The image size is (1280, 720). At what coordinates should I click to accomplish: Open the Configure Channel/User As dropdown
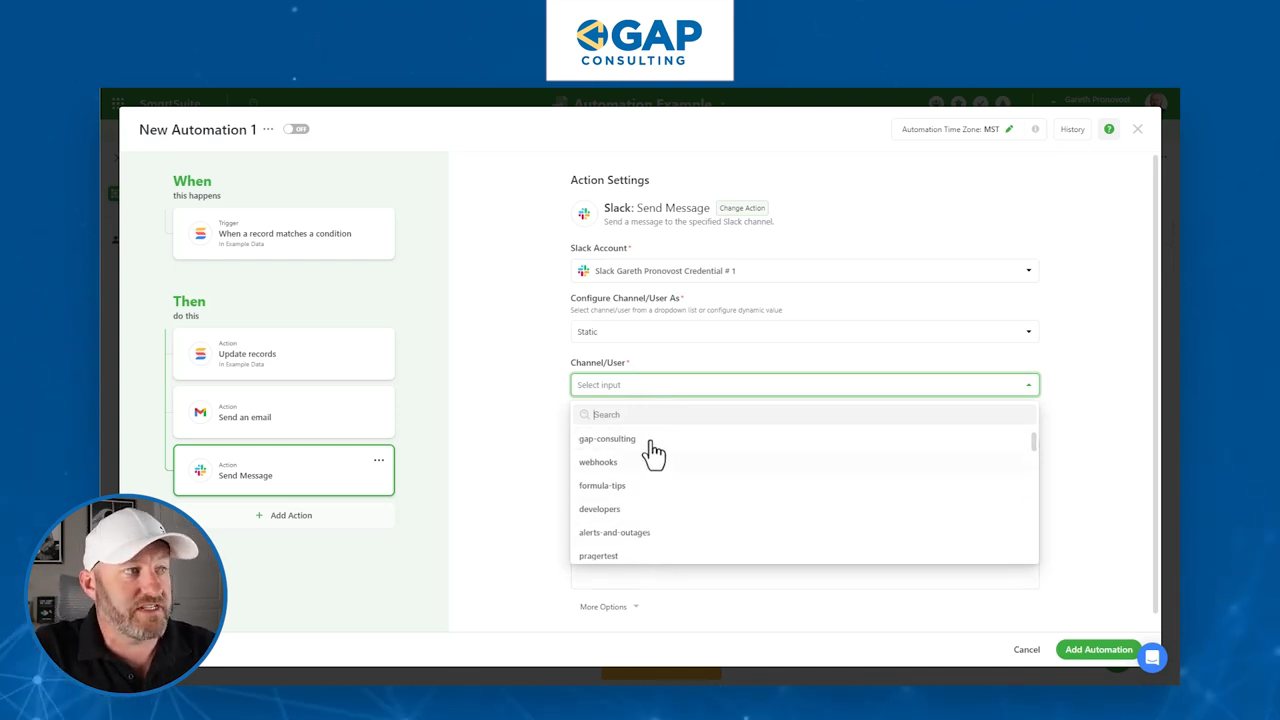(805, 332)
